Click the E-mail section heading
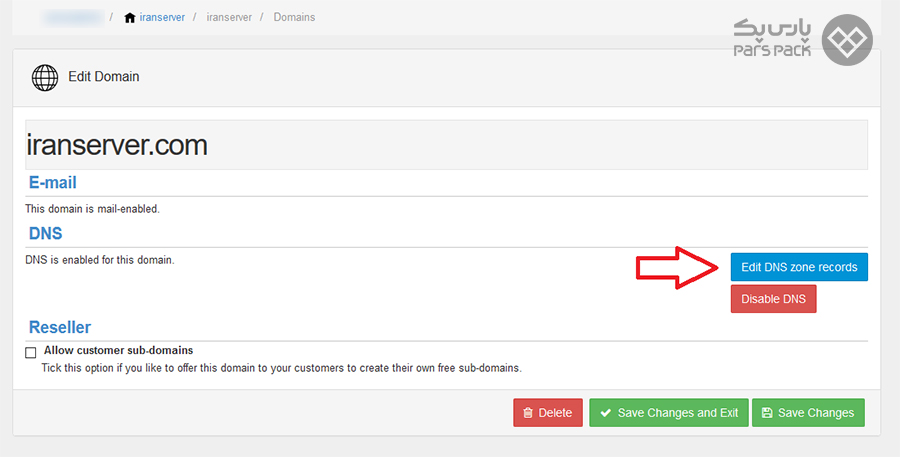This screenshot has width=900, height=457. point(52,183)
